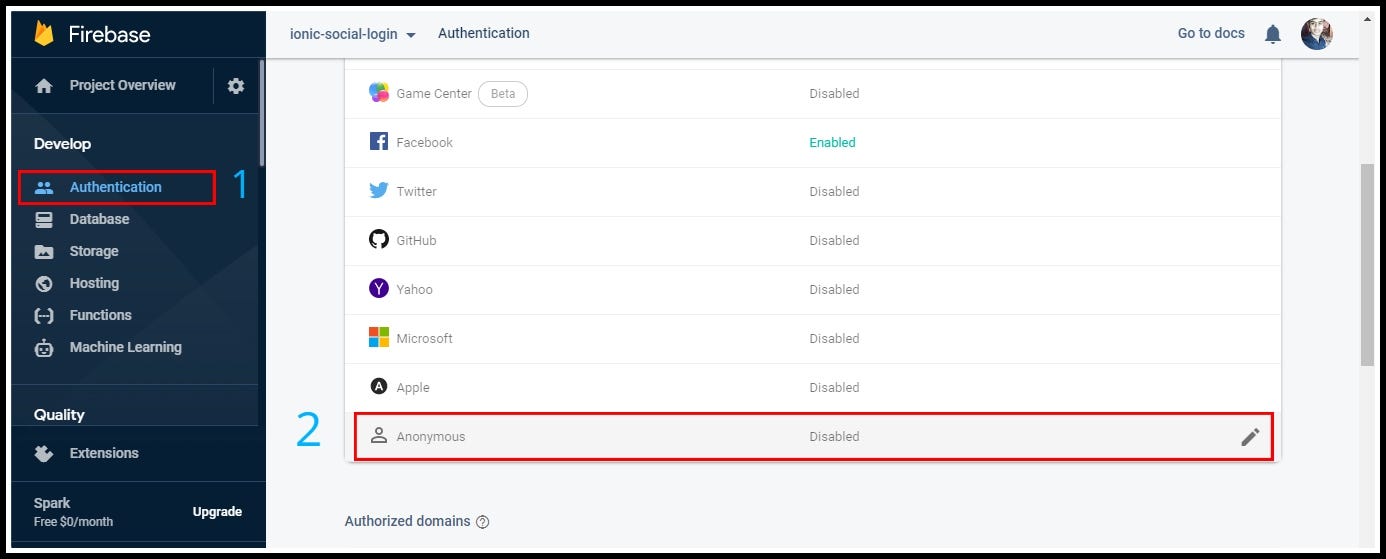Click the Microsoft logo icon
This screenshot has width=1386, height=559.
379,338
